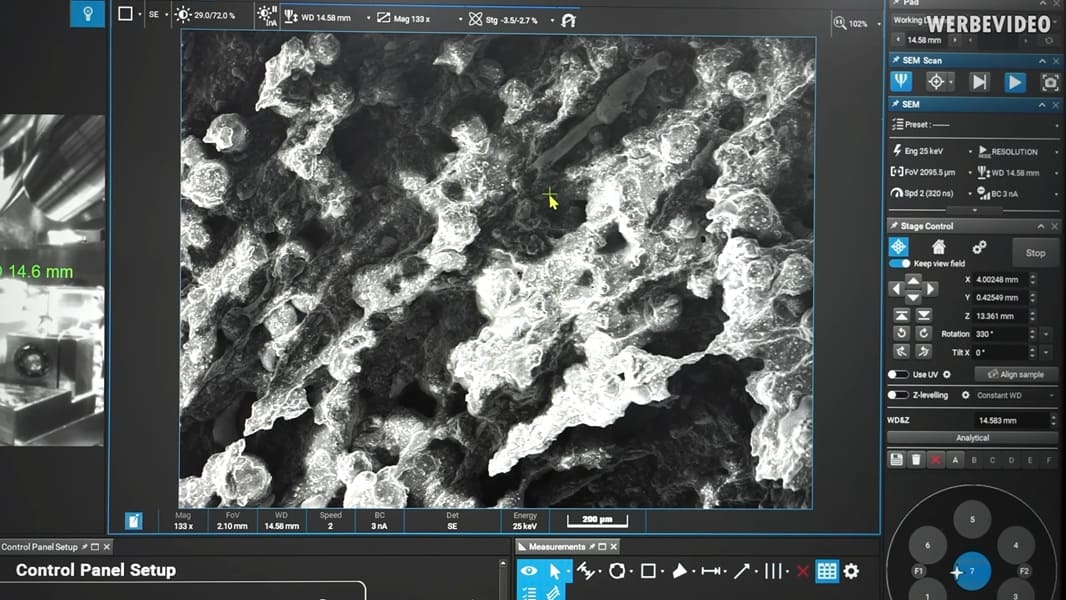Open the WD 14.58 mm toolbar dropdown arrow
Viewport: 1066px width, 600px height.
pos(368,18)
